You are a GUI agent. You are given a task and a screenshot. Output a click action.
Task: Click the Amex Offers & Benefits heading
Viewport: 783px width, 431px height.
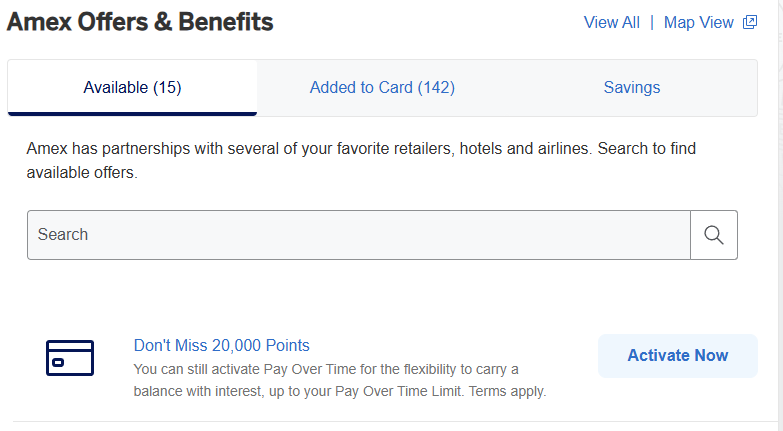[x=140, y=22]
